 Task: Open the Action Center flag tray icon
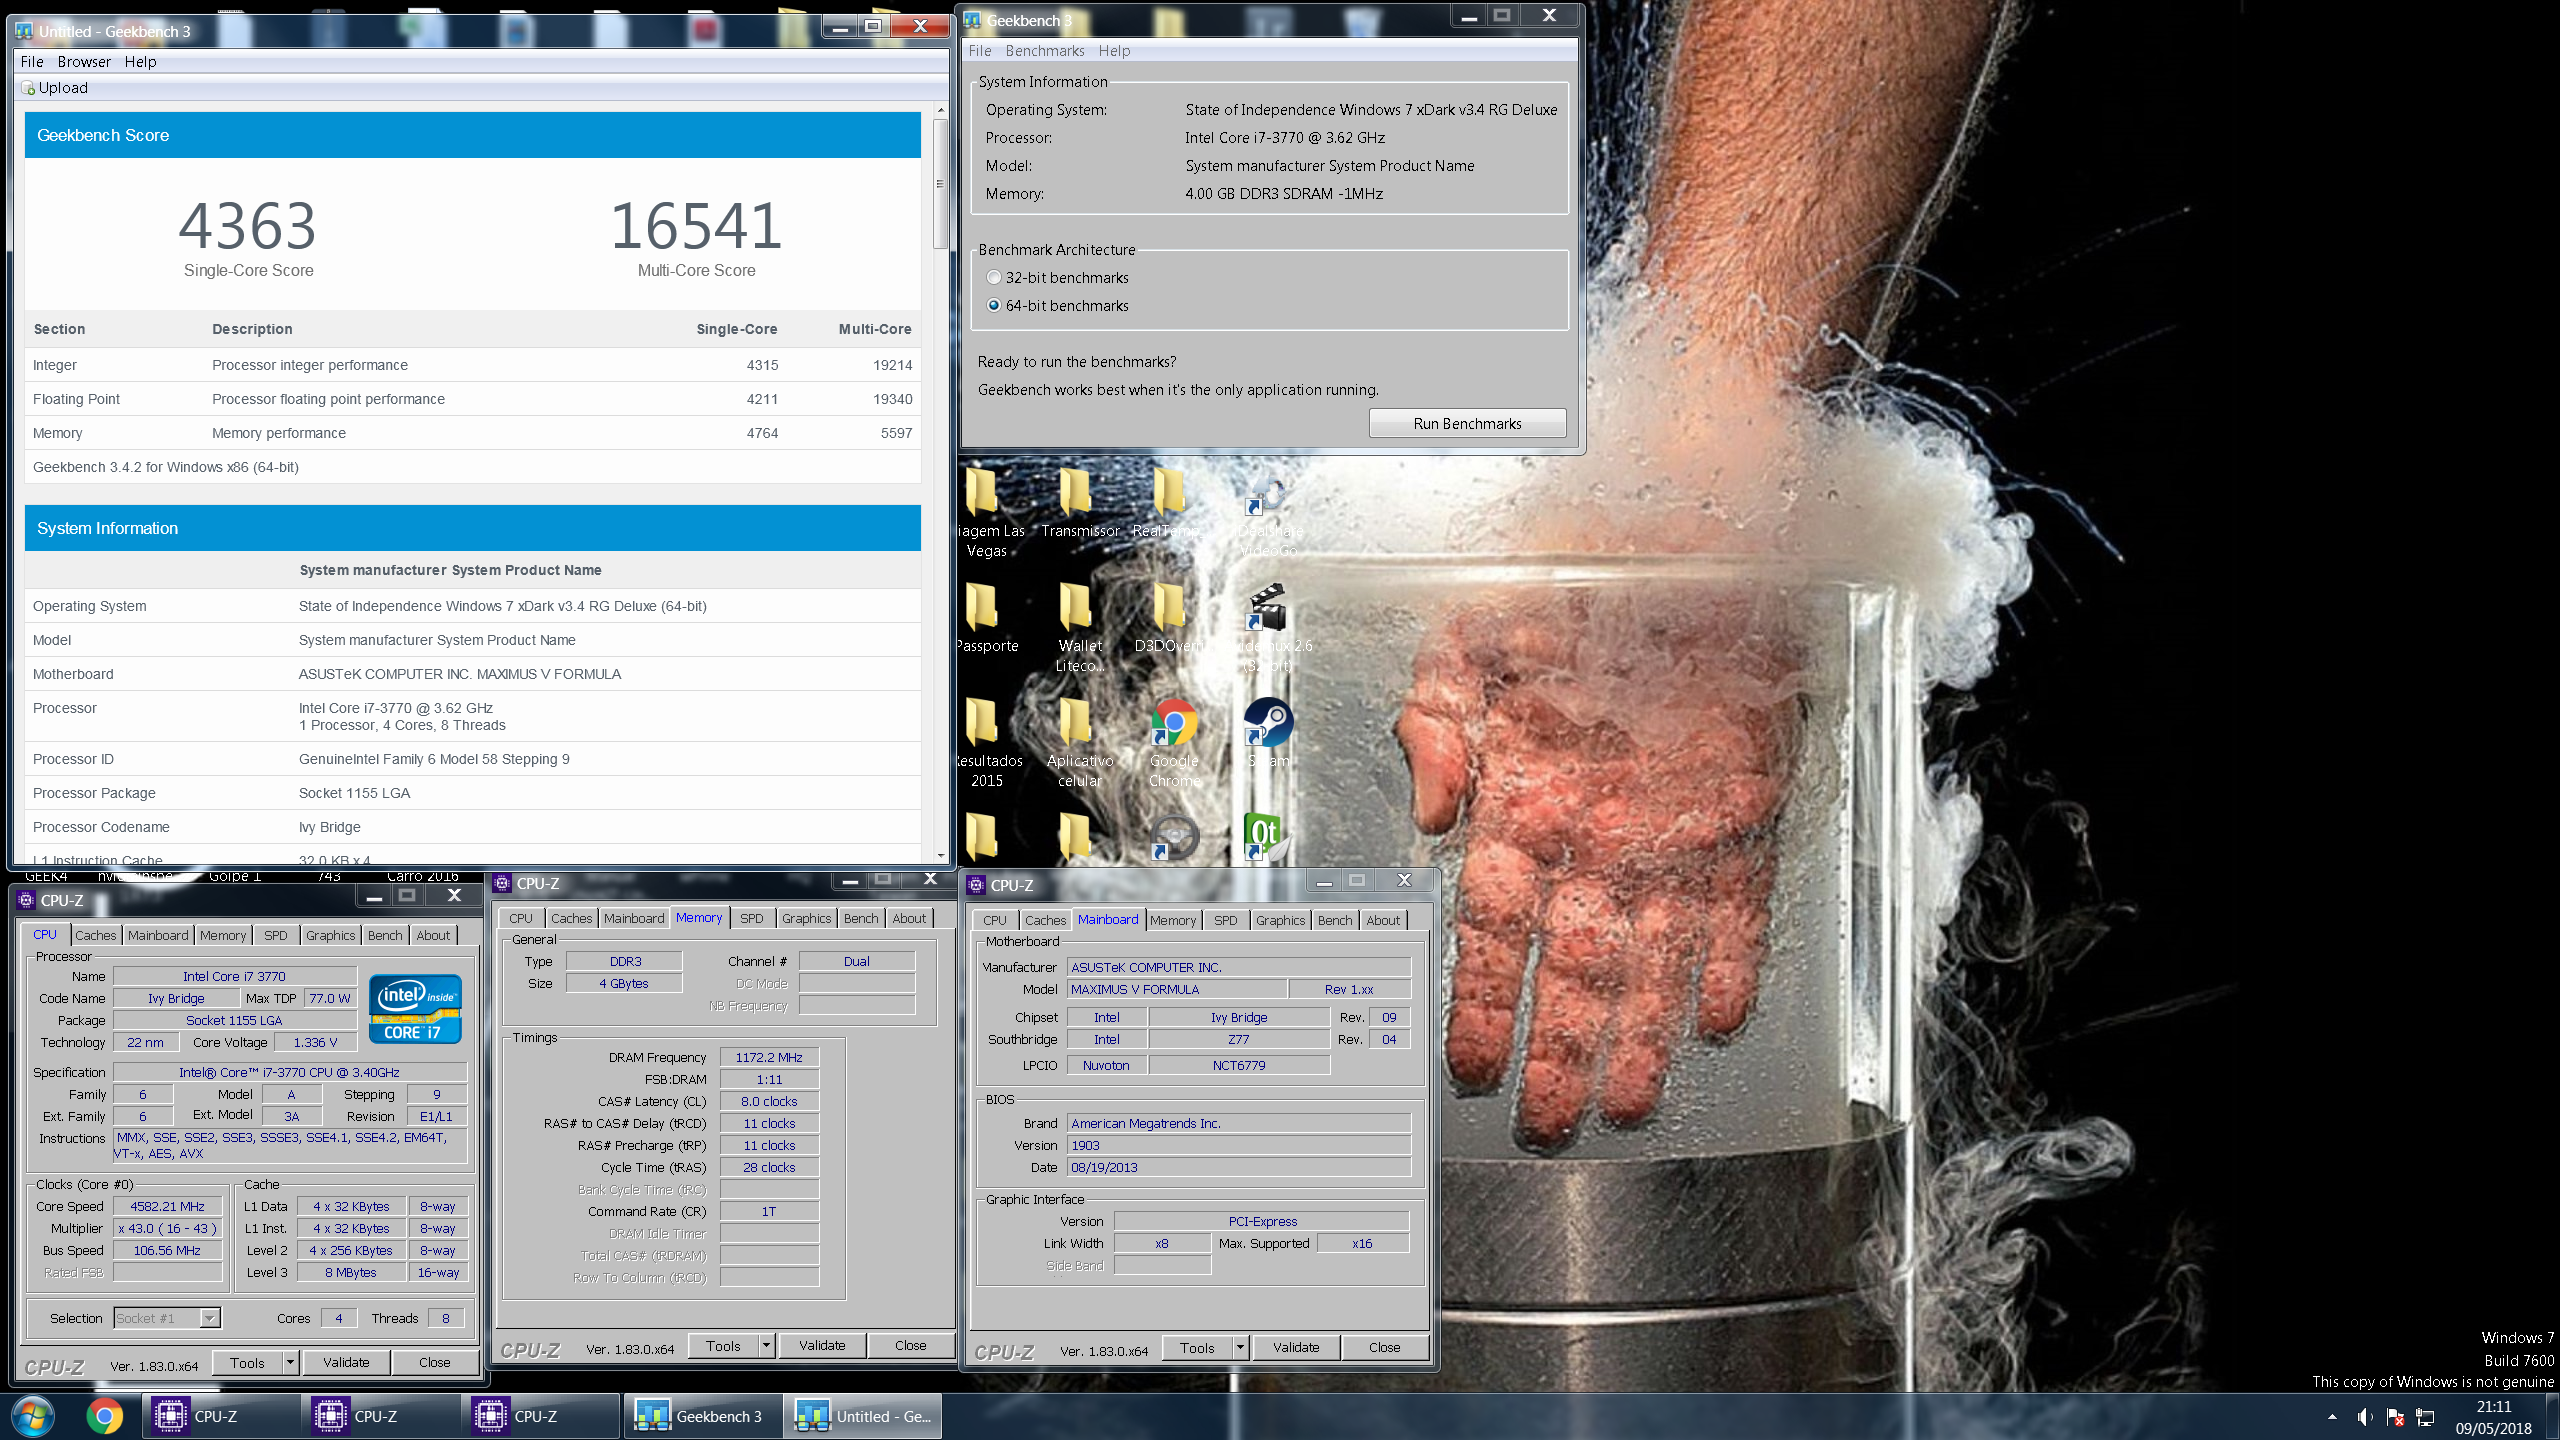[x=2395, y=1417]
